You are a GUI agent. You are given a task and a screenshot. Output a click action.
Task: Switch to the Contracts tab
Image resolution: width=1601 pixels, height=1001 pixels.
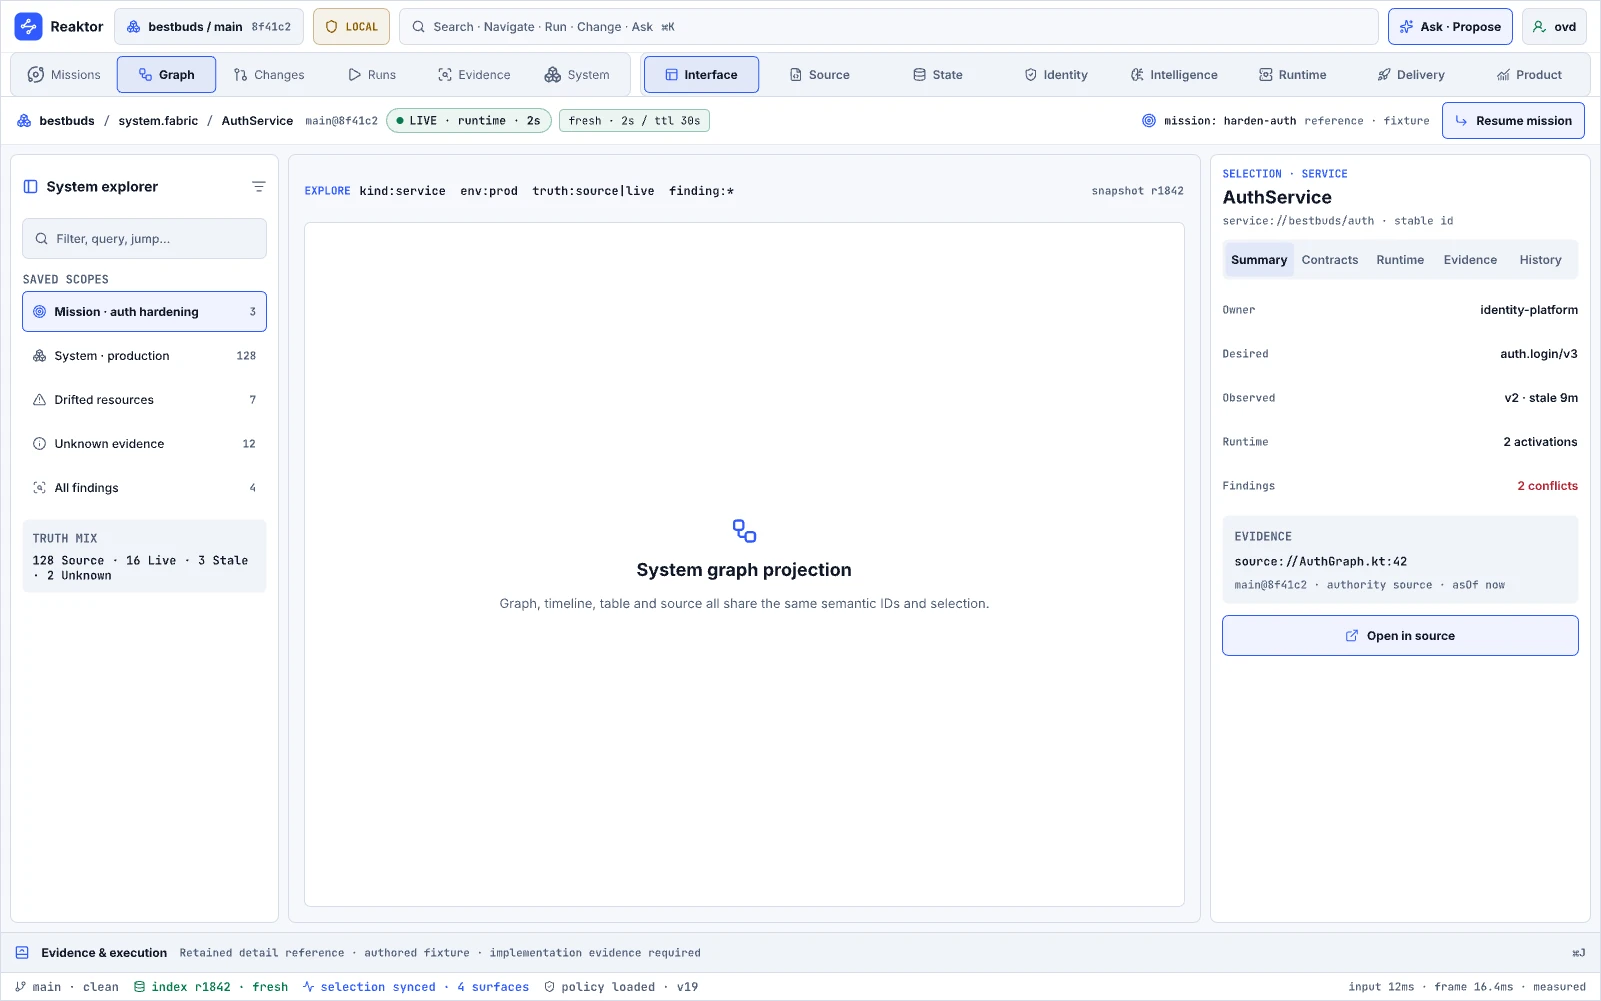(1330, 260)
